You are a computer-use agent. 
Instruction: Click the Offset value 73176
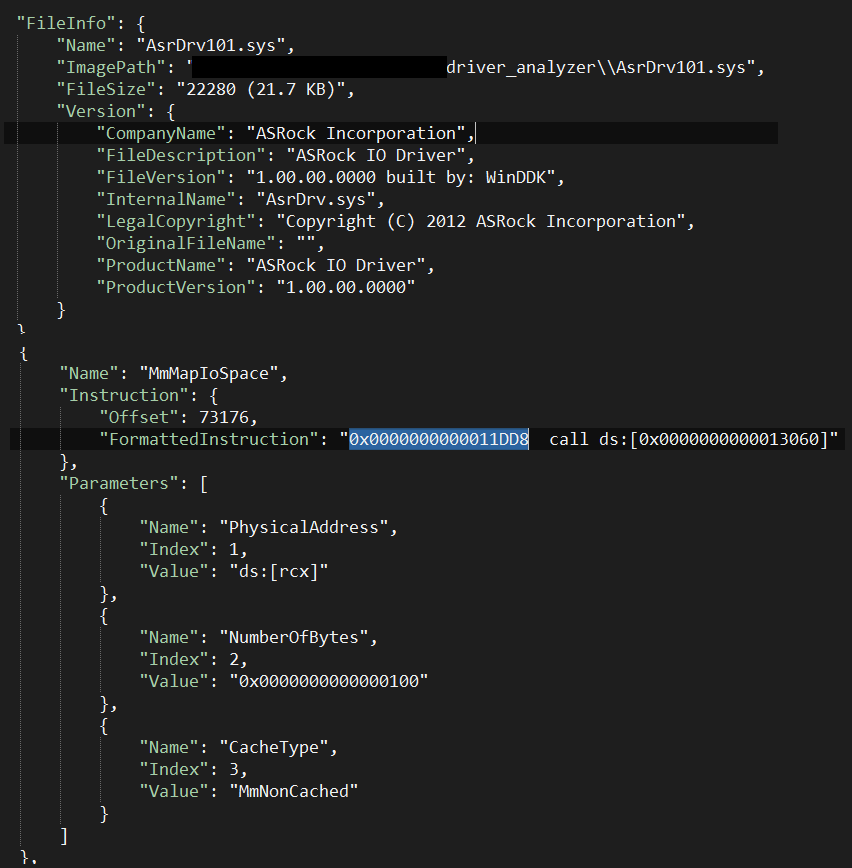point(224,417)
